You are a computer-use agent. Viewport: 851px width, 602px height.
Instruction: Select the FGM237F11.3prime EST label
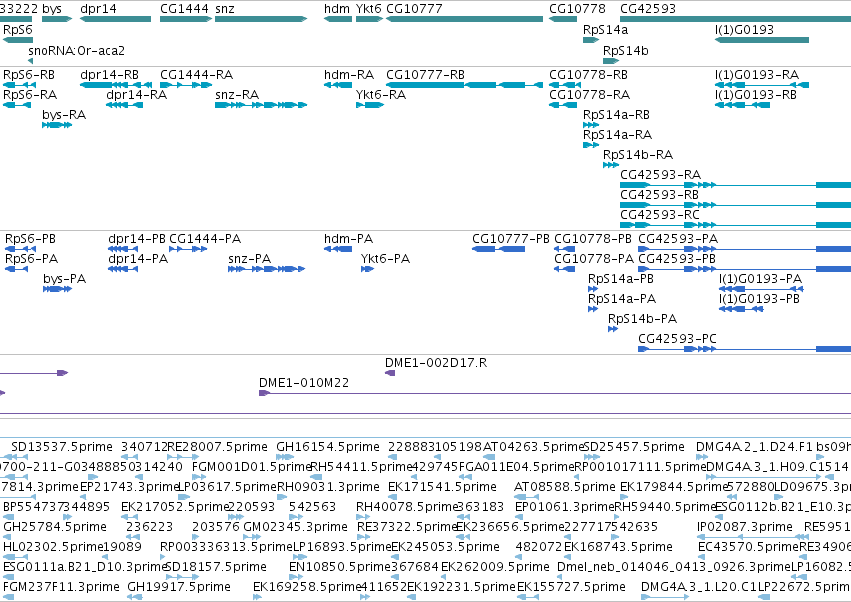click(x=61, y=587)
